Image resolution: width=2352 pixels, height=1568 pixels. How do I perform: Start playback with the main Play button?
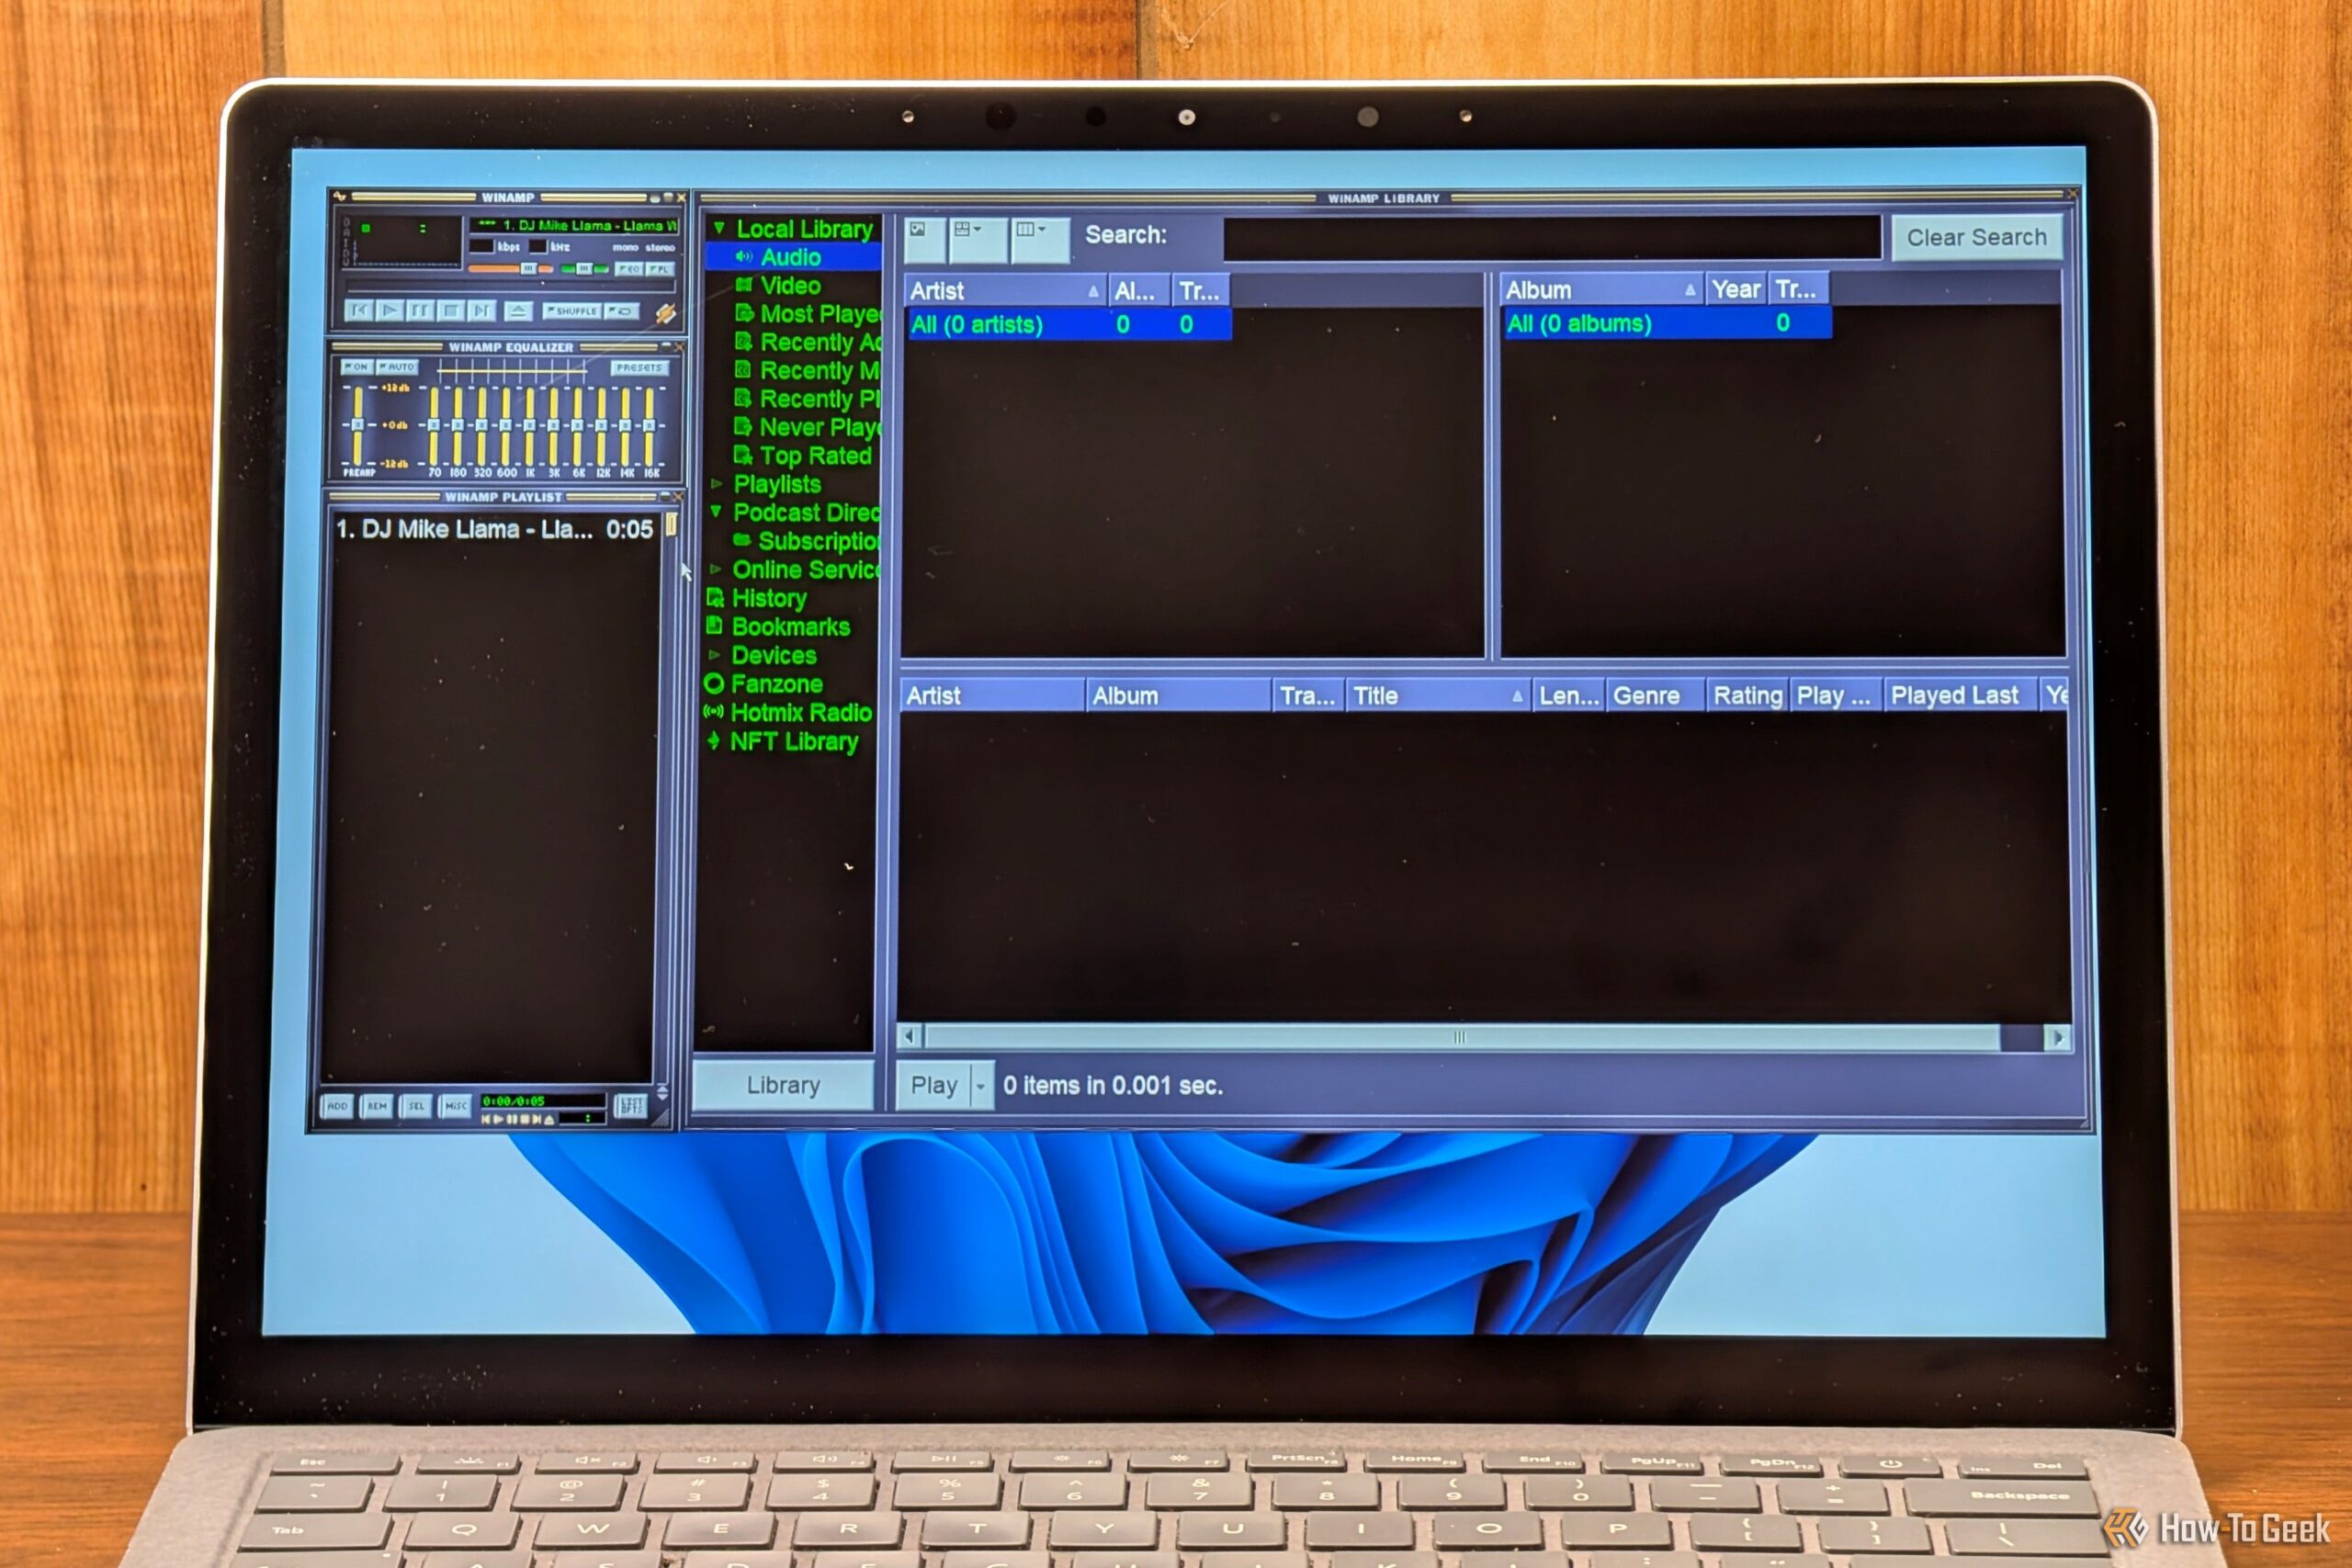(x=390, y=311)
